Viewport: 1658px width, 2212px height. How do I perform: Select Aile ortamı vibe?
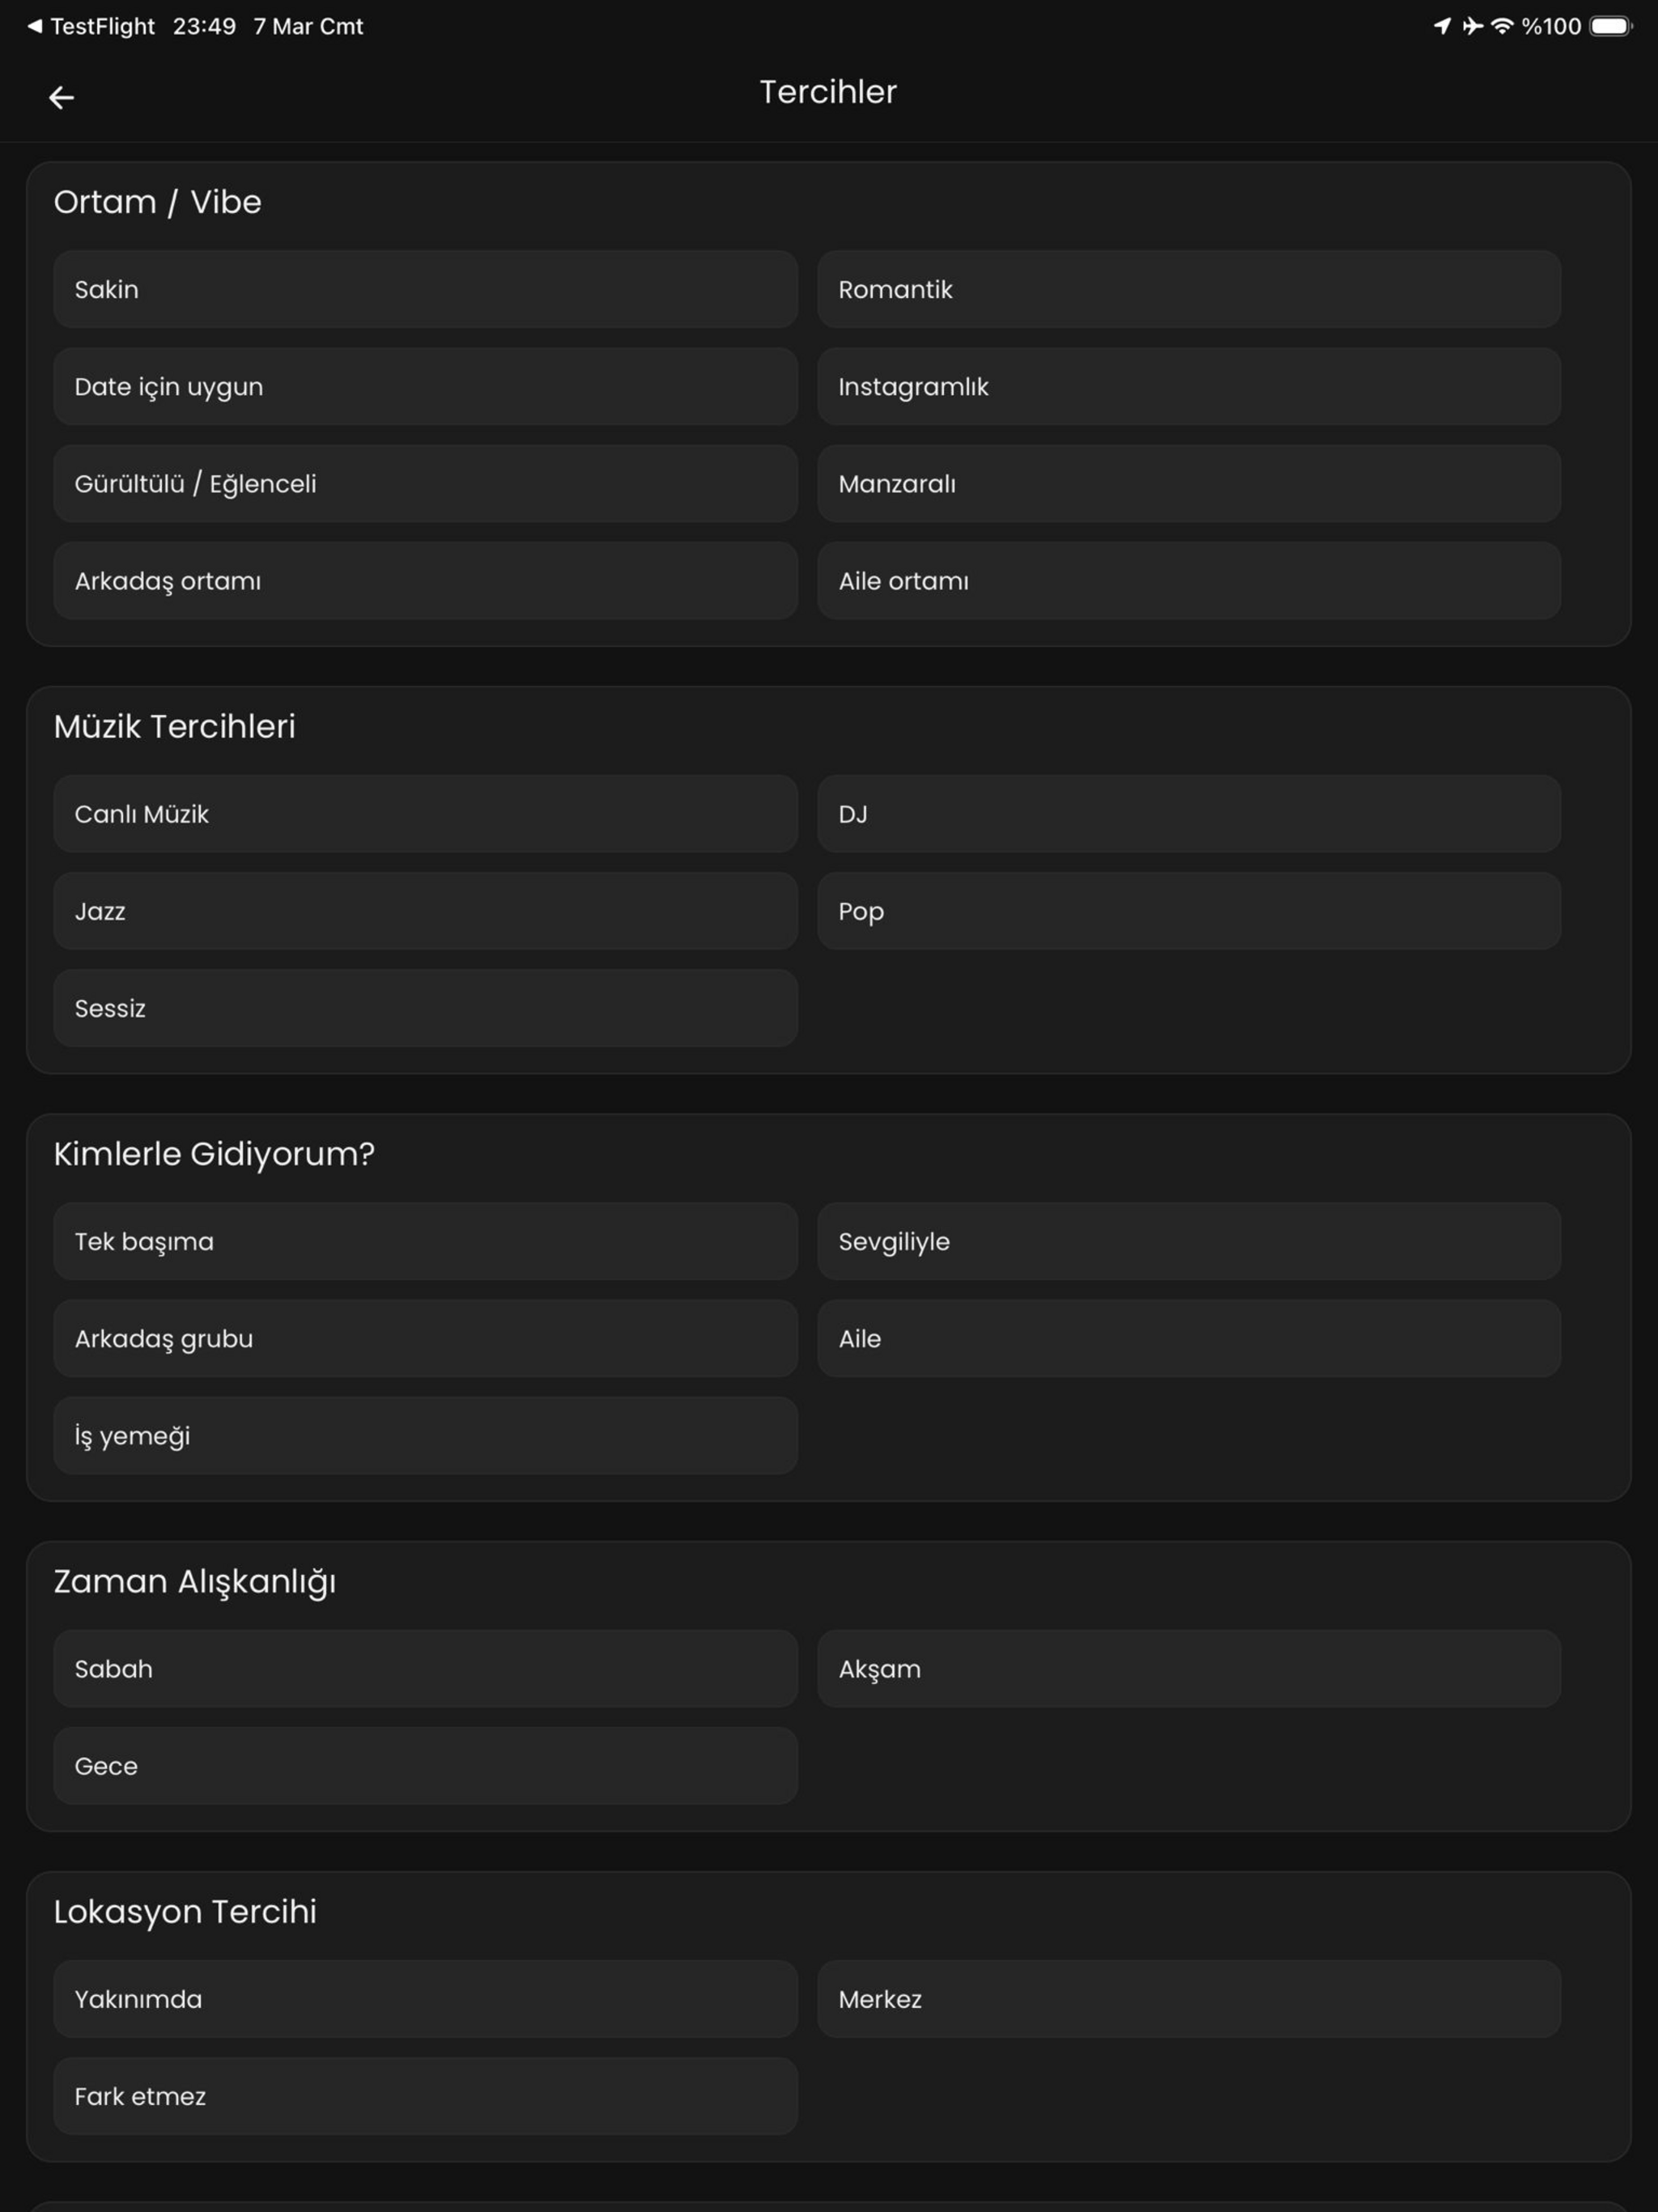tap(1189, 580)
